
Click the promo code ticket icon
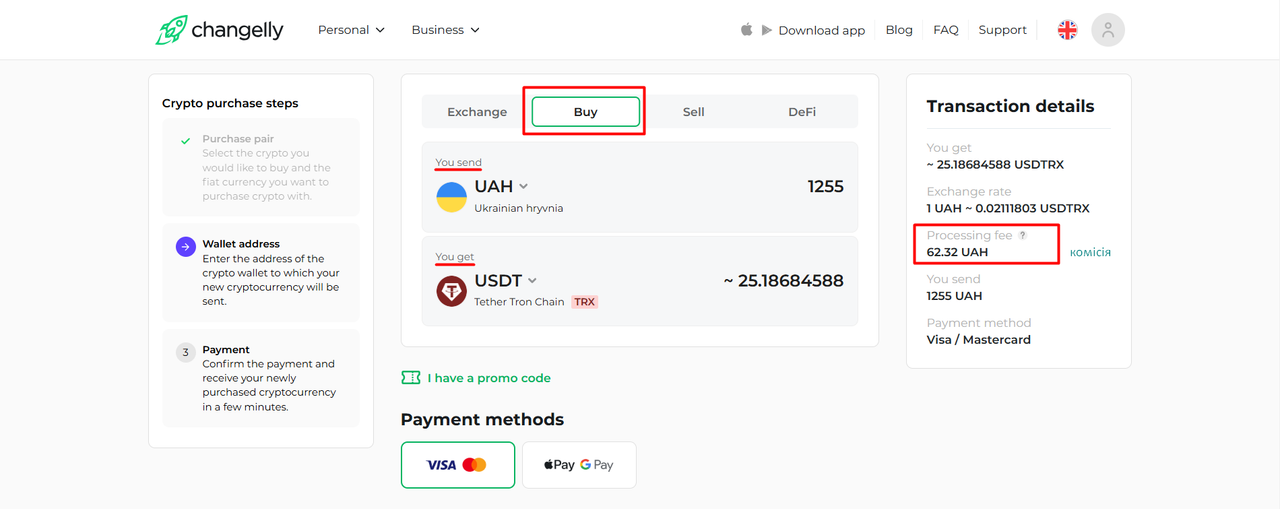coord(410,378)
